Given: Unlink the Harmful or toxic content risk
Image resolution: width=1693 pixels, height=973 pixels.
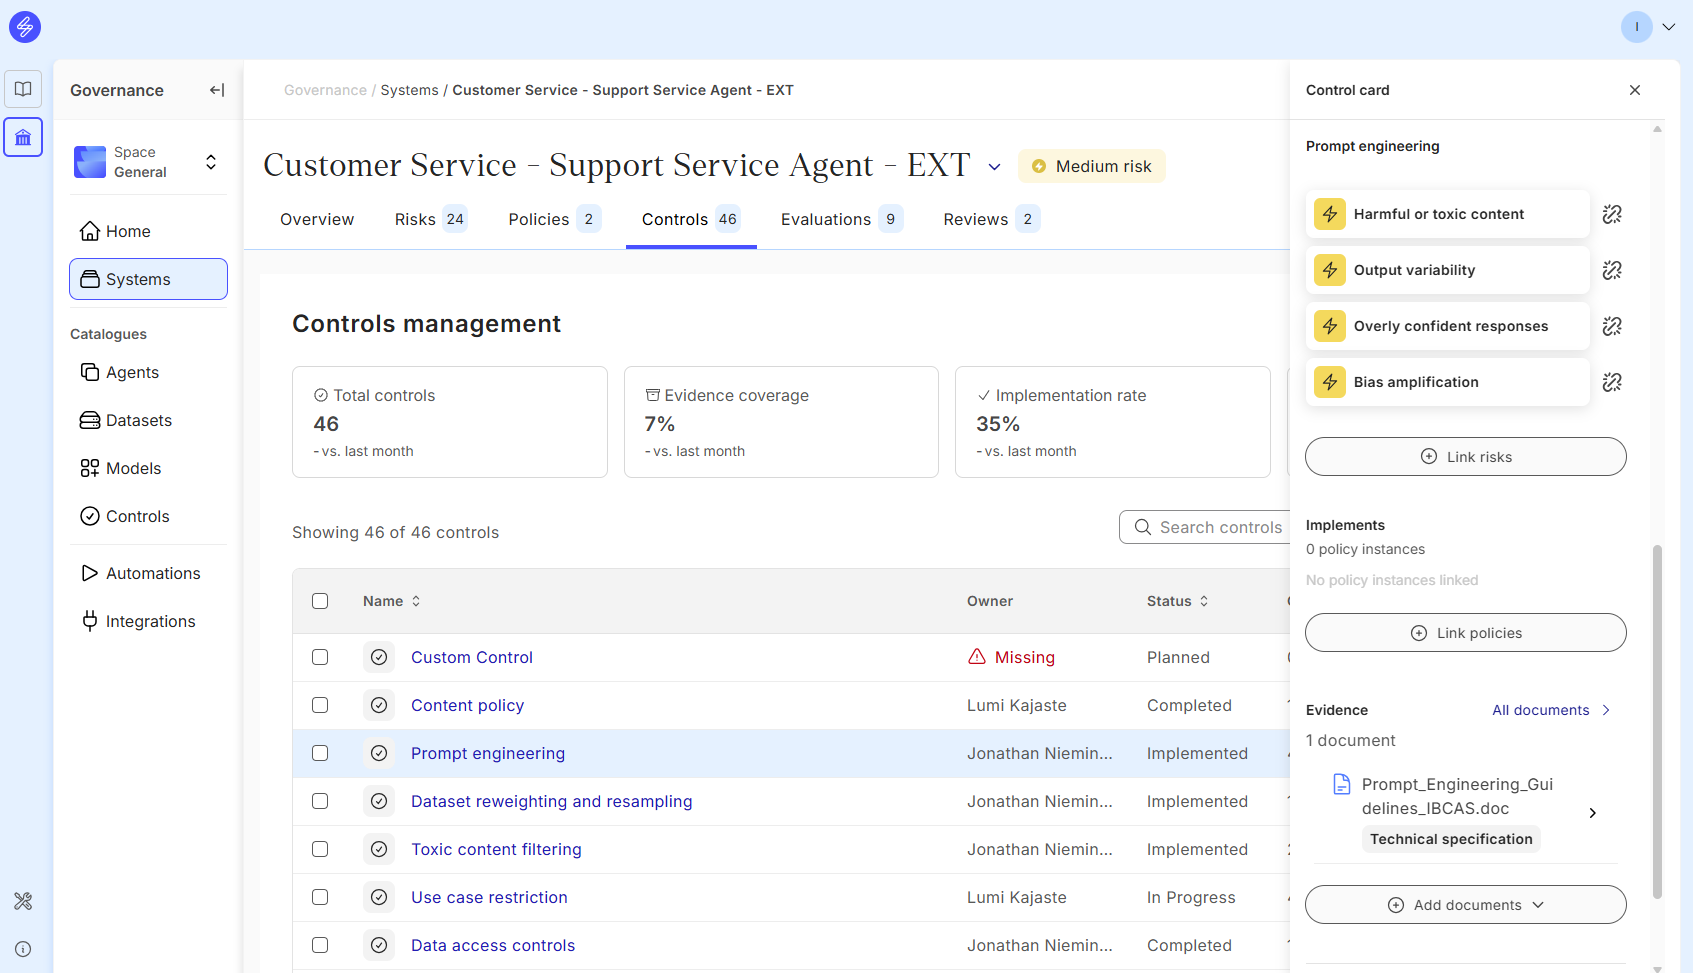Looking at the screenshot, I should [x=1612, y=214].
